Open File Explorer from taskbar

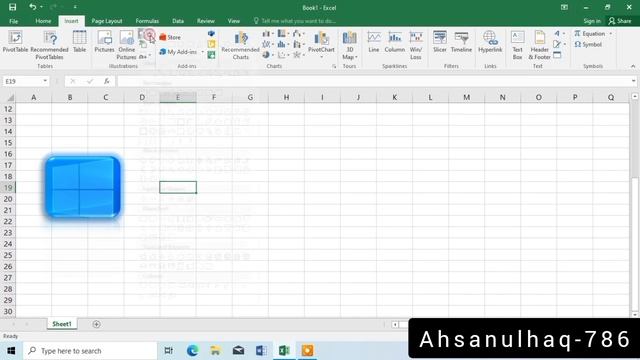click(x=215, y=351)
